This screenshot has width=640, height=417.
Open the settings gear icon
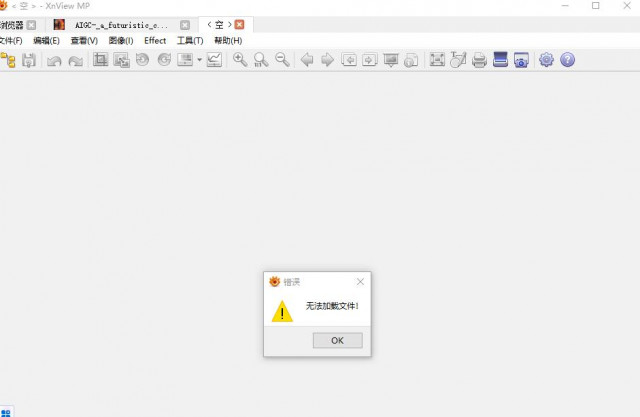(546, 60)
